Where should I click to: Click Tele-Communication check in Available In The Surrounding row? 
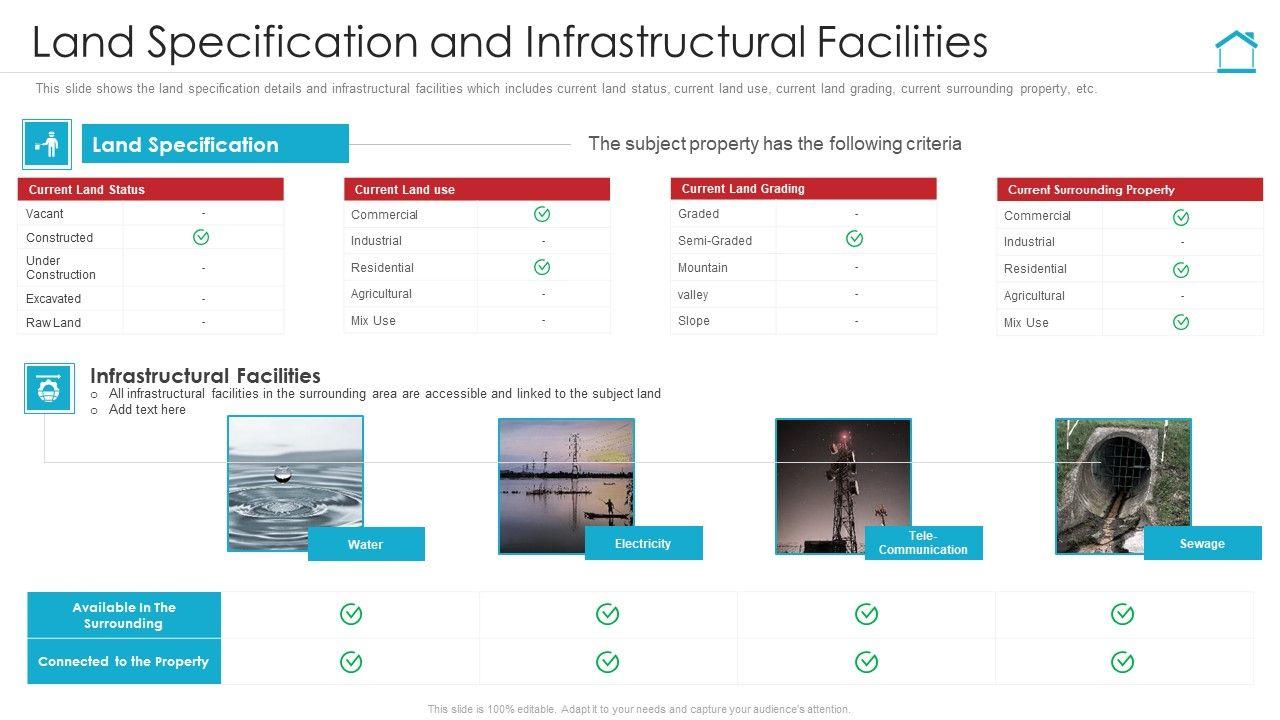click(867, 614)
